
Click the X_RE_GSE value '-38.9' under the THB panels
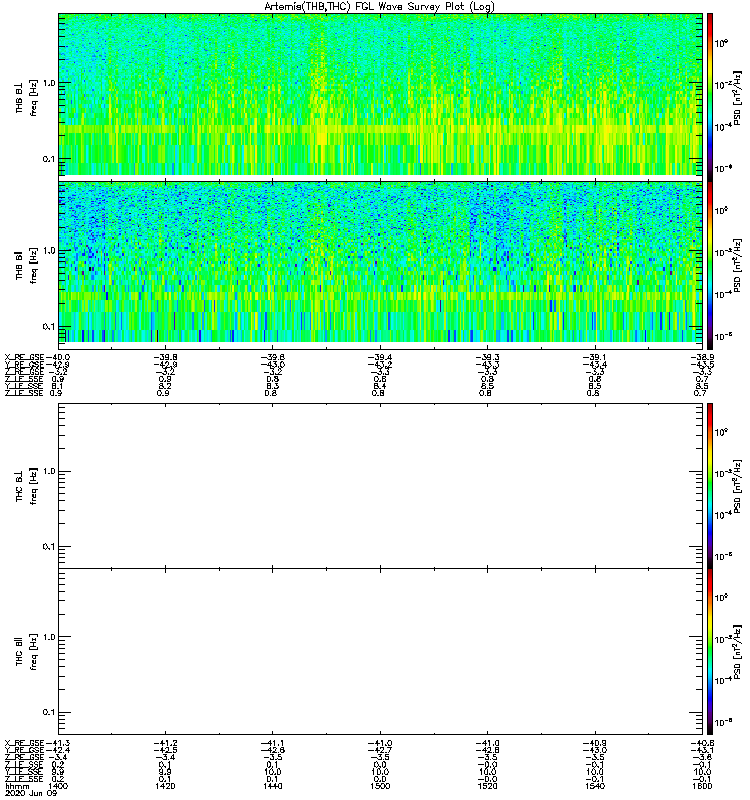click(702, 357)
